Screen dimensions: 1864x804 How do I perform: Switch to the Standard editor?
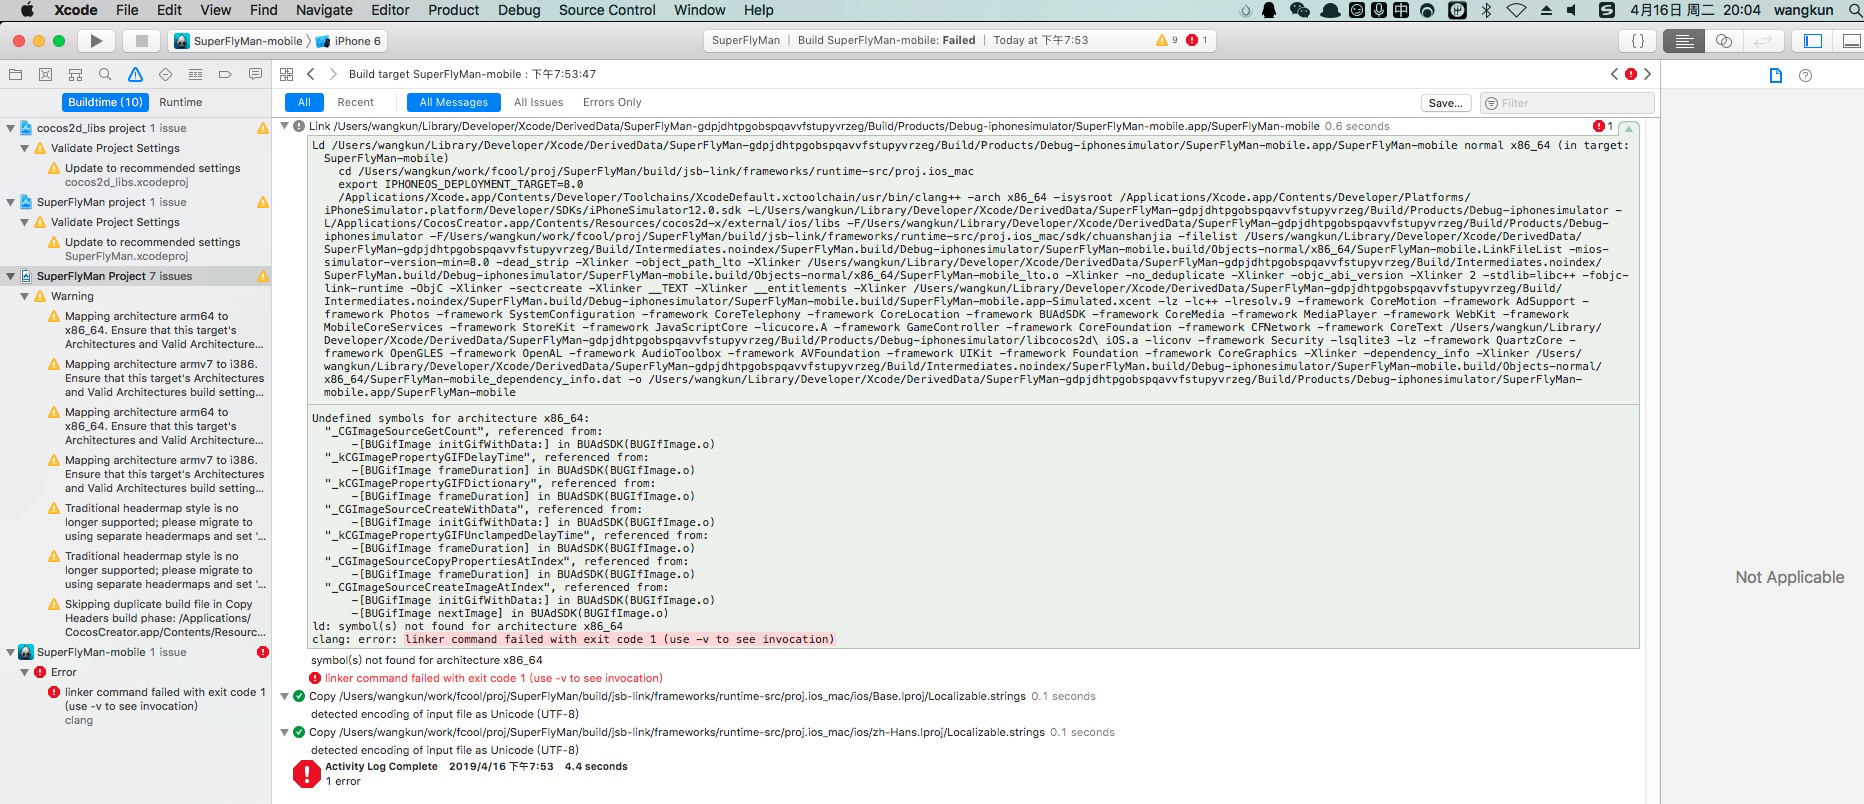pos(1684,41)
